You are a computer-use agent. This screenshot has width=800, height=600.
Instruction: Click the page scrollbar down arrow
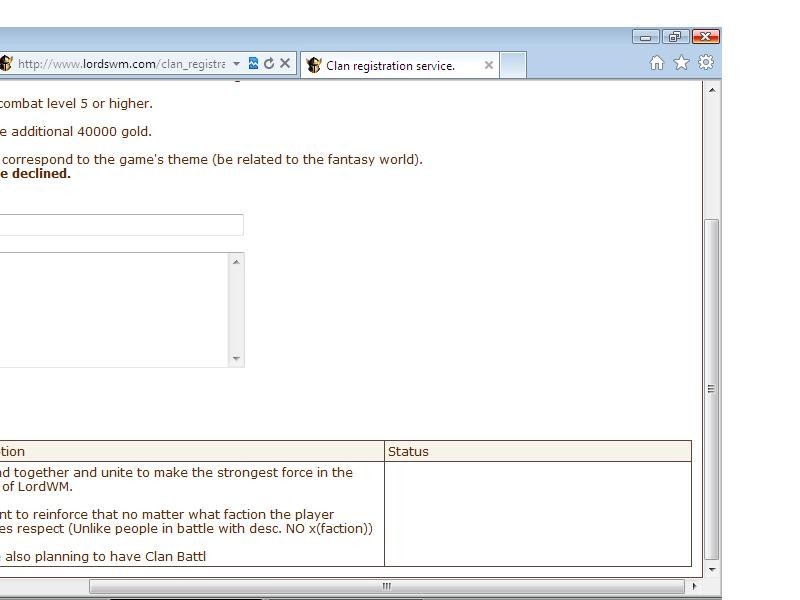(712, 569)
